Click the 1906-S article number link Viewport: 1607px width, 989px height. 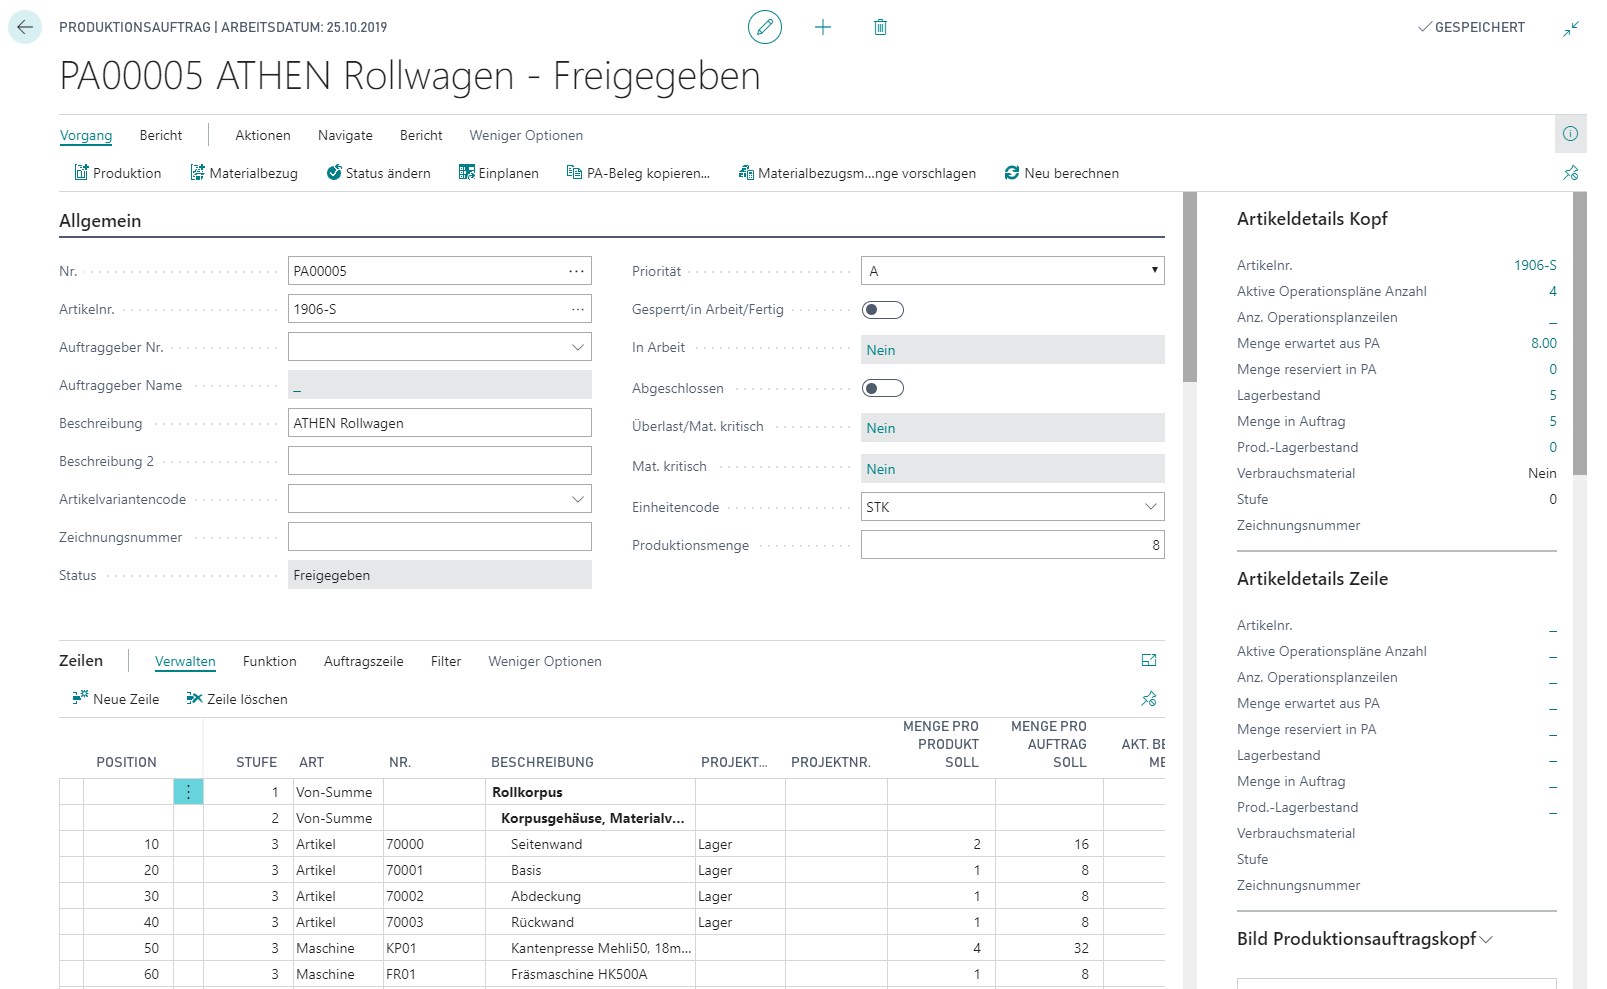point(1535,265)
